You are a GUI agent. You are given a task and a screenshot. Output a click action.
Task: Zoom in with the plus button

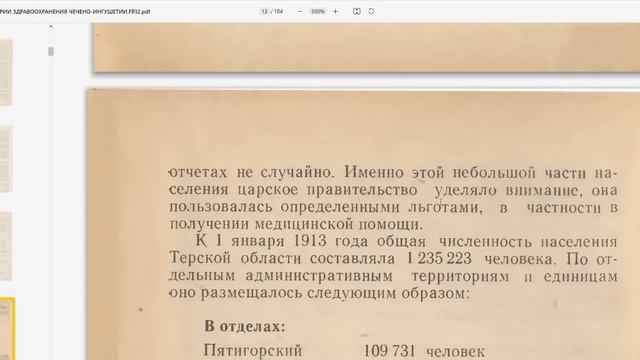point(336,11)
